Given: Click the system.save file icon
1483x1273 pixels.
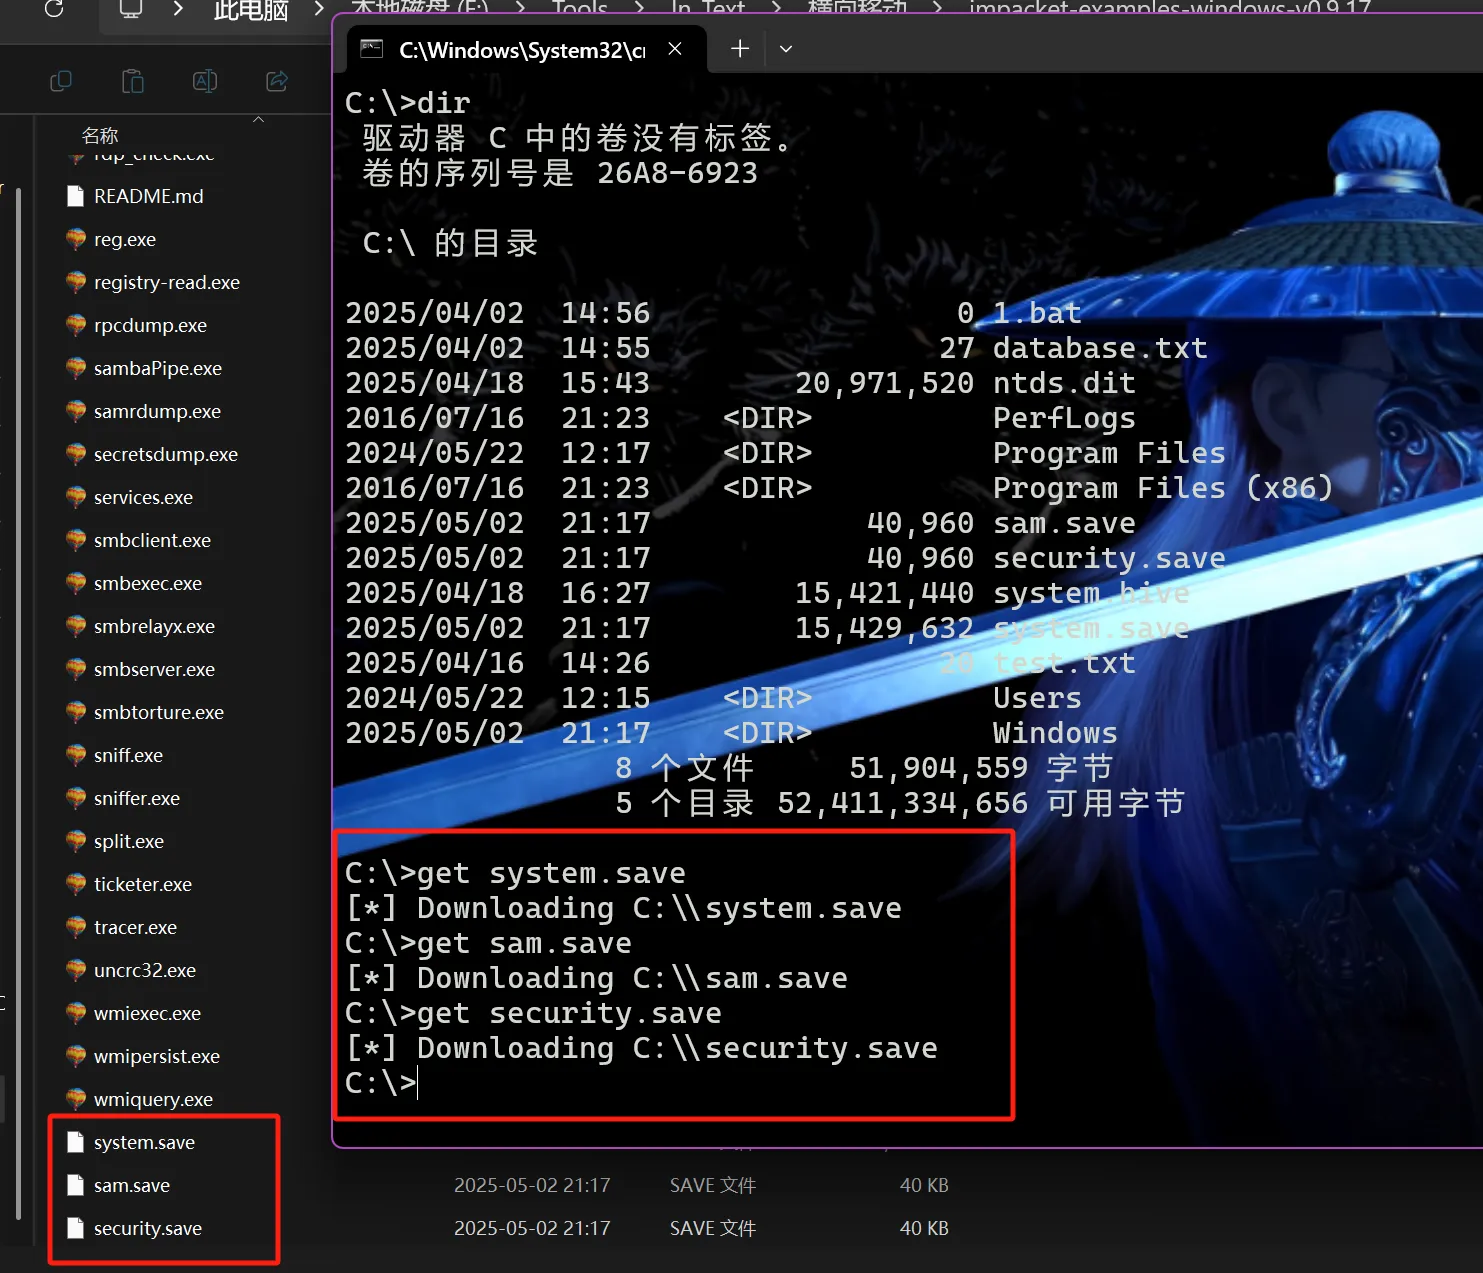Looking at the screenshot, I should [75, 1142].
